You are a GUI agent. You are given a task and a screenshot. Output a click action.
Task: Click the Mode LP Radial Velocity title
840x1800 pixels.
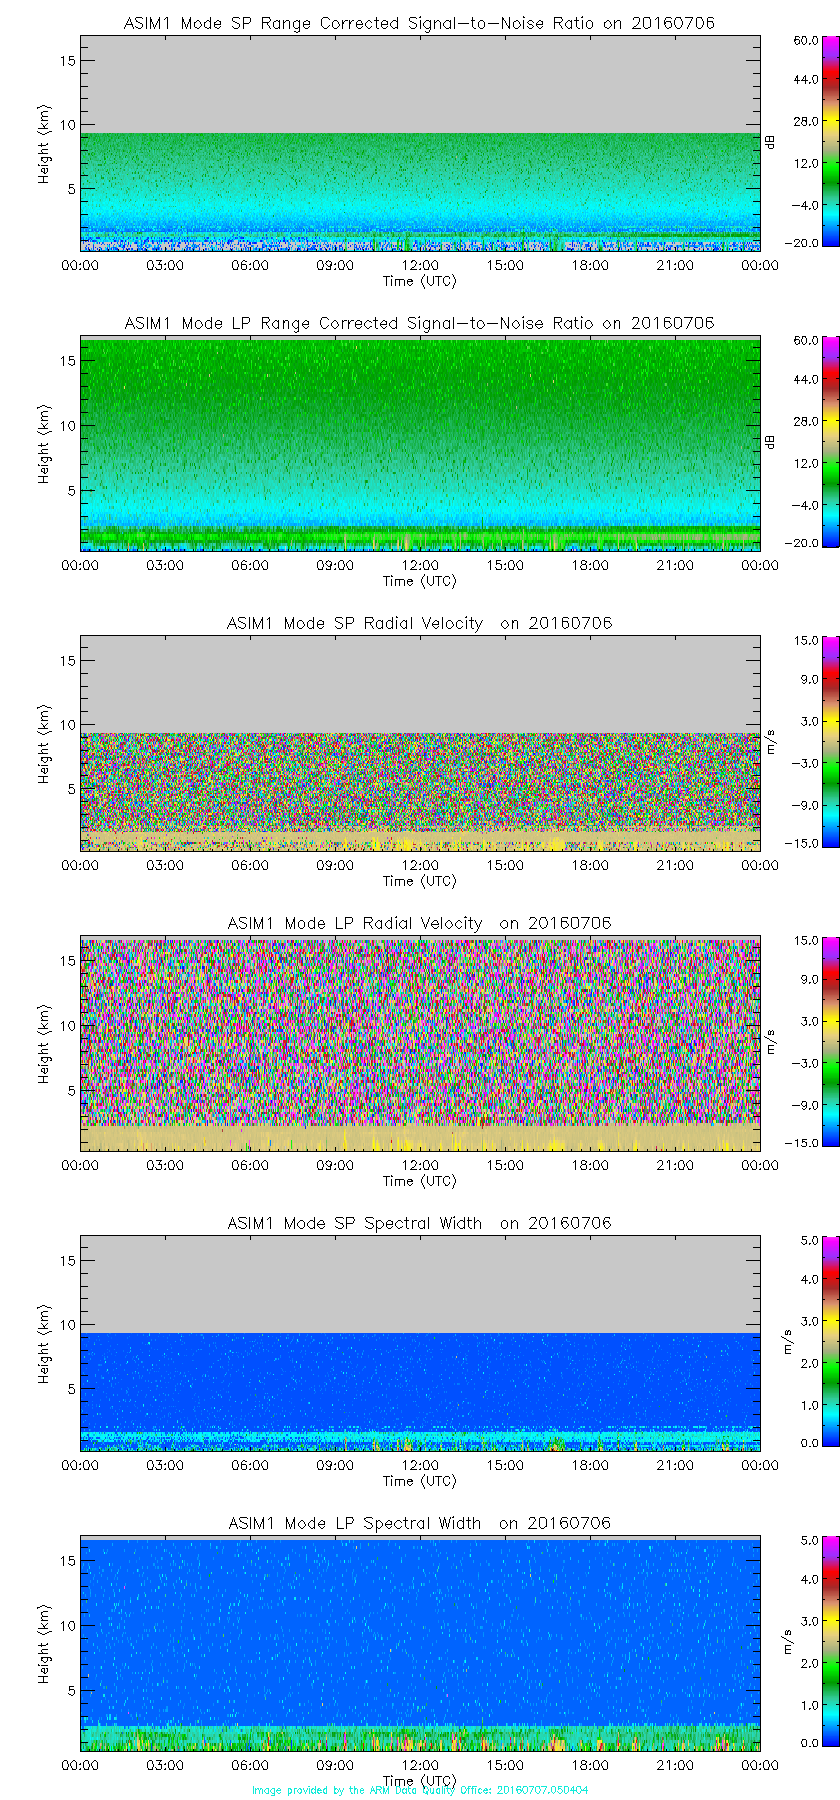coord(419,923)
